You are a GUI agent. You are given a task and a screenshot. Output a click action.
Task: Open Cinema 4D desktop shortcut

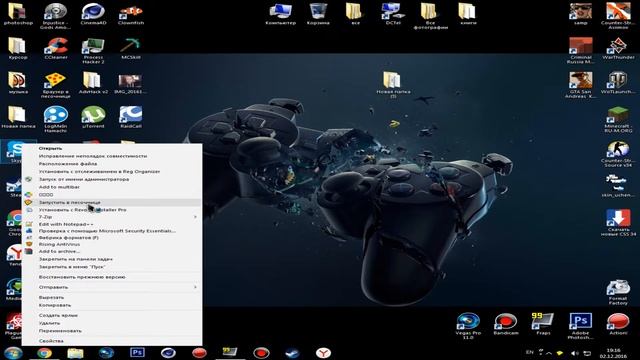pyautogui.click(x=93, y=14)
